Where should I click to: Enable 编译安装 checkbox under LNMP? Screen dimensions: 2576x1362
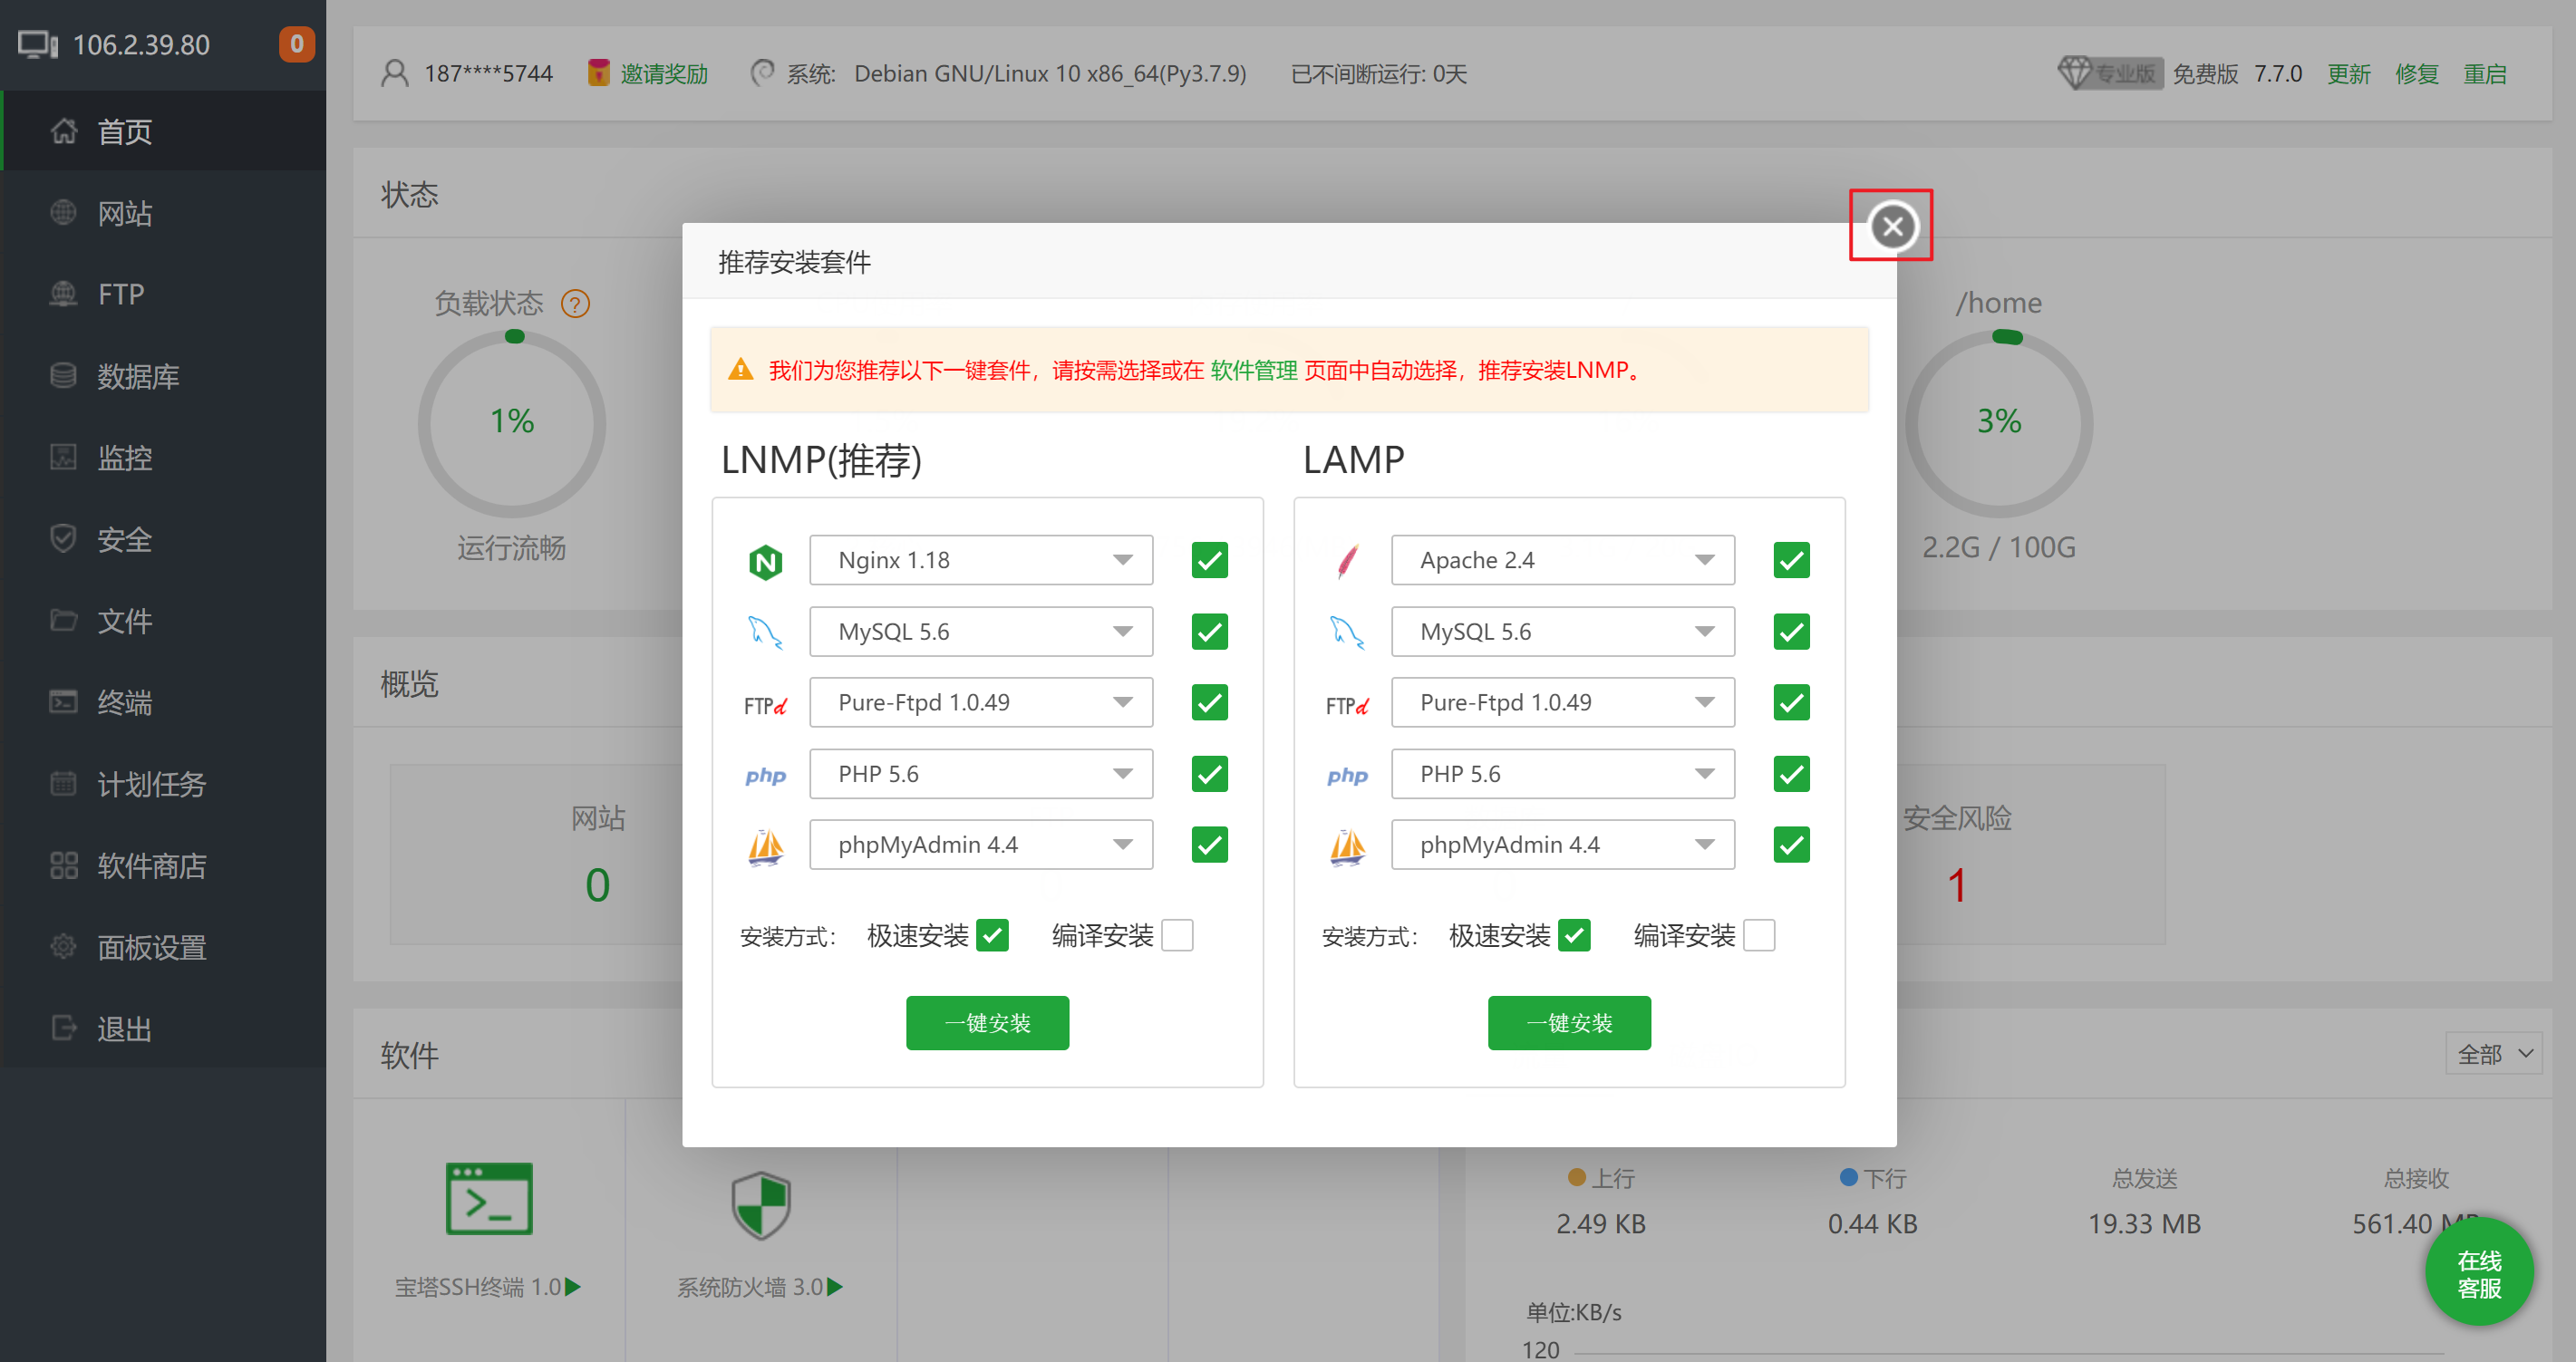[x=1177, y=936]
